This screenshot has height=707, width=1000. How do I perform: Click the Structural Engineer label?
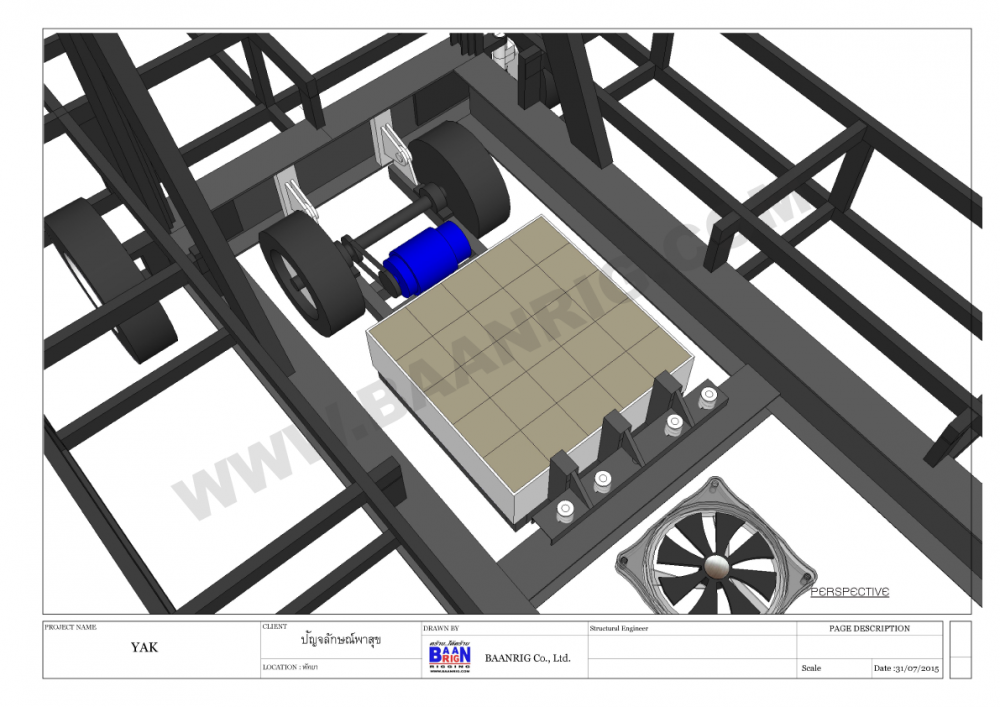(619, 629)
